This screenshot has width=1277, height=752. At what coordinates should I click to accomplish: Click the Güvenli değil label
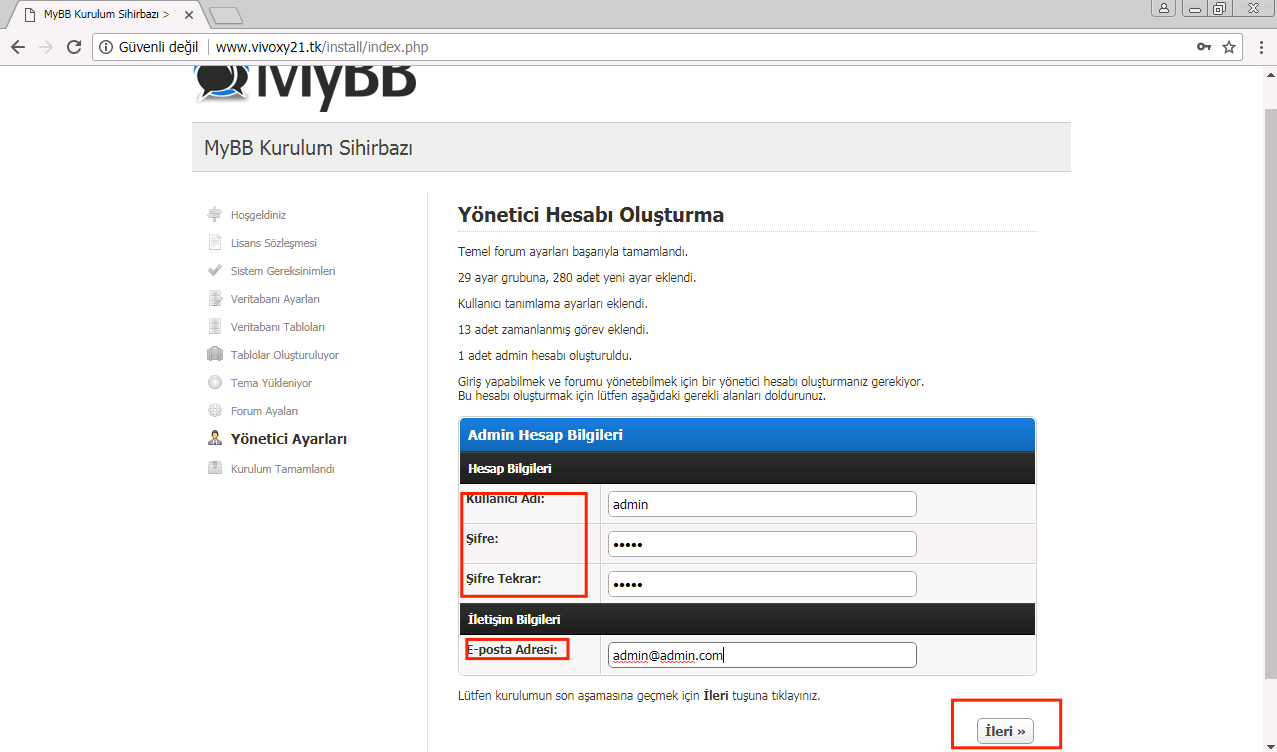pyautogui.click(x=158, y=47)
